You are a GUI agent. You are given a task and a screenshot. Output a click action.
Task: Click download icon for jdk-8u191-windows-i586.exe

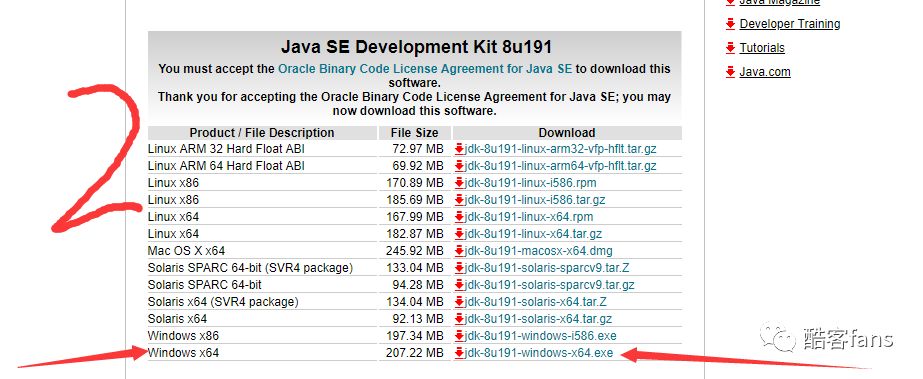coord(459,336)
